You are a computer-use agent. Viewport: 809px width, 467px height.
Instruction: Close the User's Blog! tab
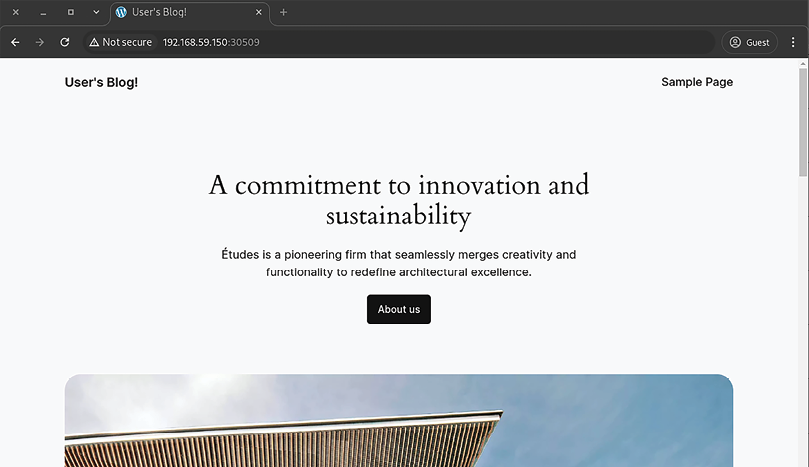tap(259, 12)
